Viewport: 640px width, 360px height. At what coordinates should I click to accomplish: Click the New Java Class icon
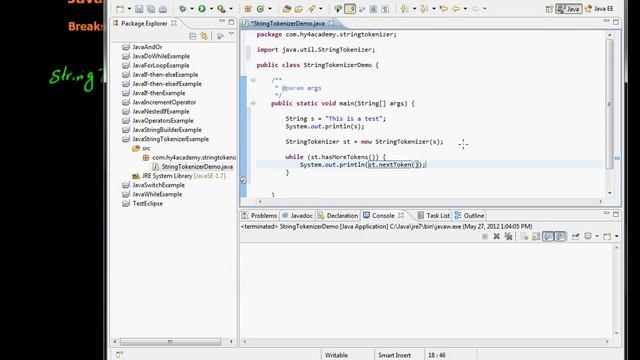260,9
